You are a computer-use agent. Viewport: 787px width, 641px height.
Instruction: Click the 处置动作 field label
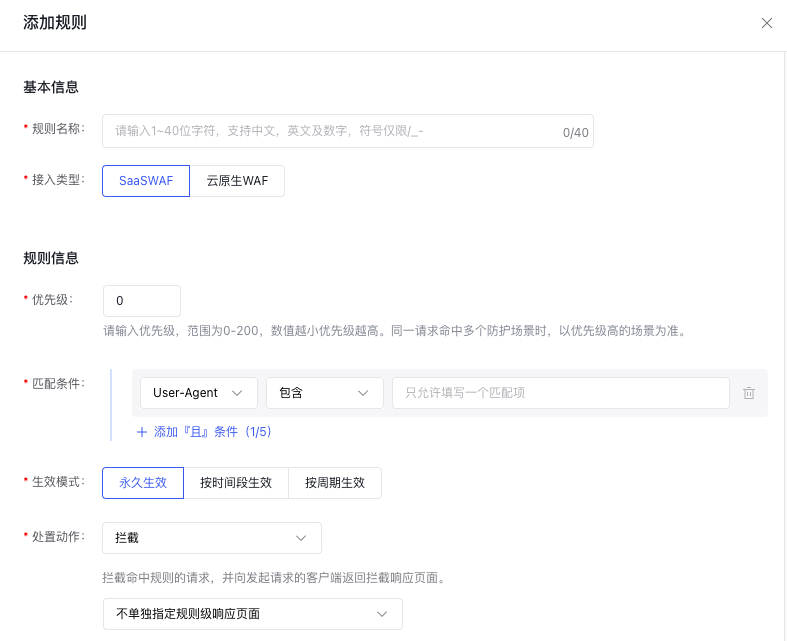pyautogui.click(x=58, y=537)
